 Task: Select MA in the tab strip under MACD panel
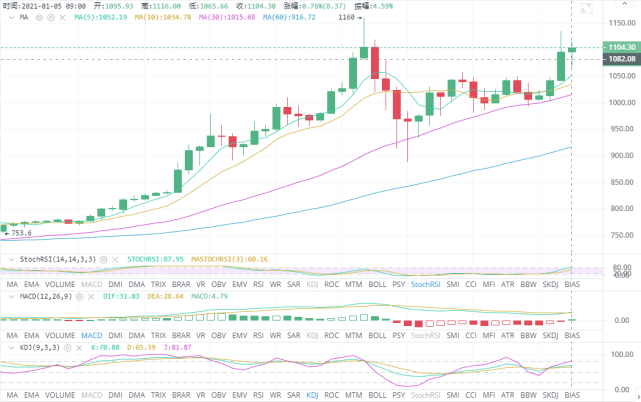[12, 335]
